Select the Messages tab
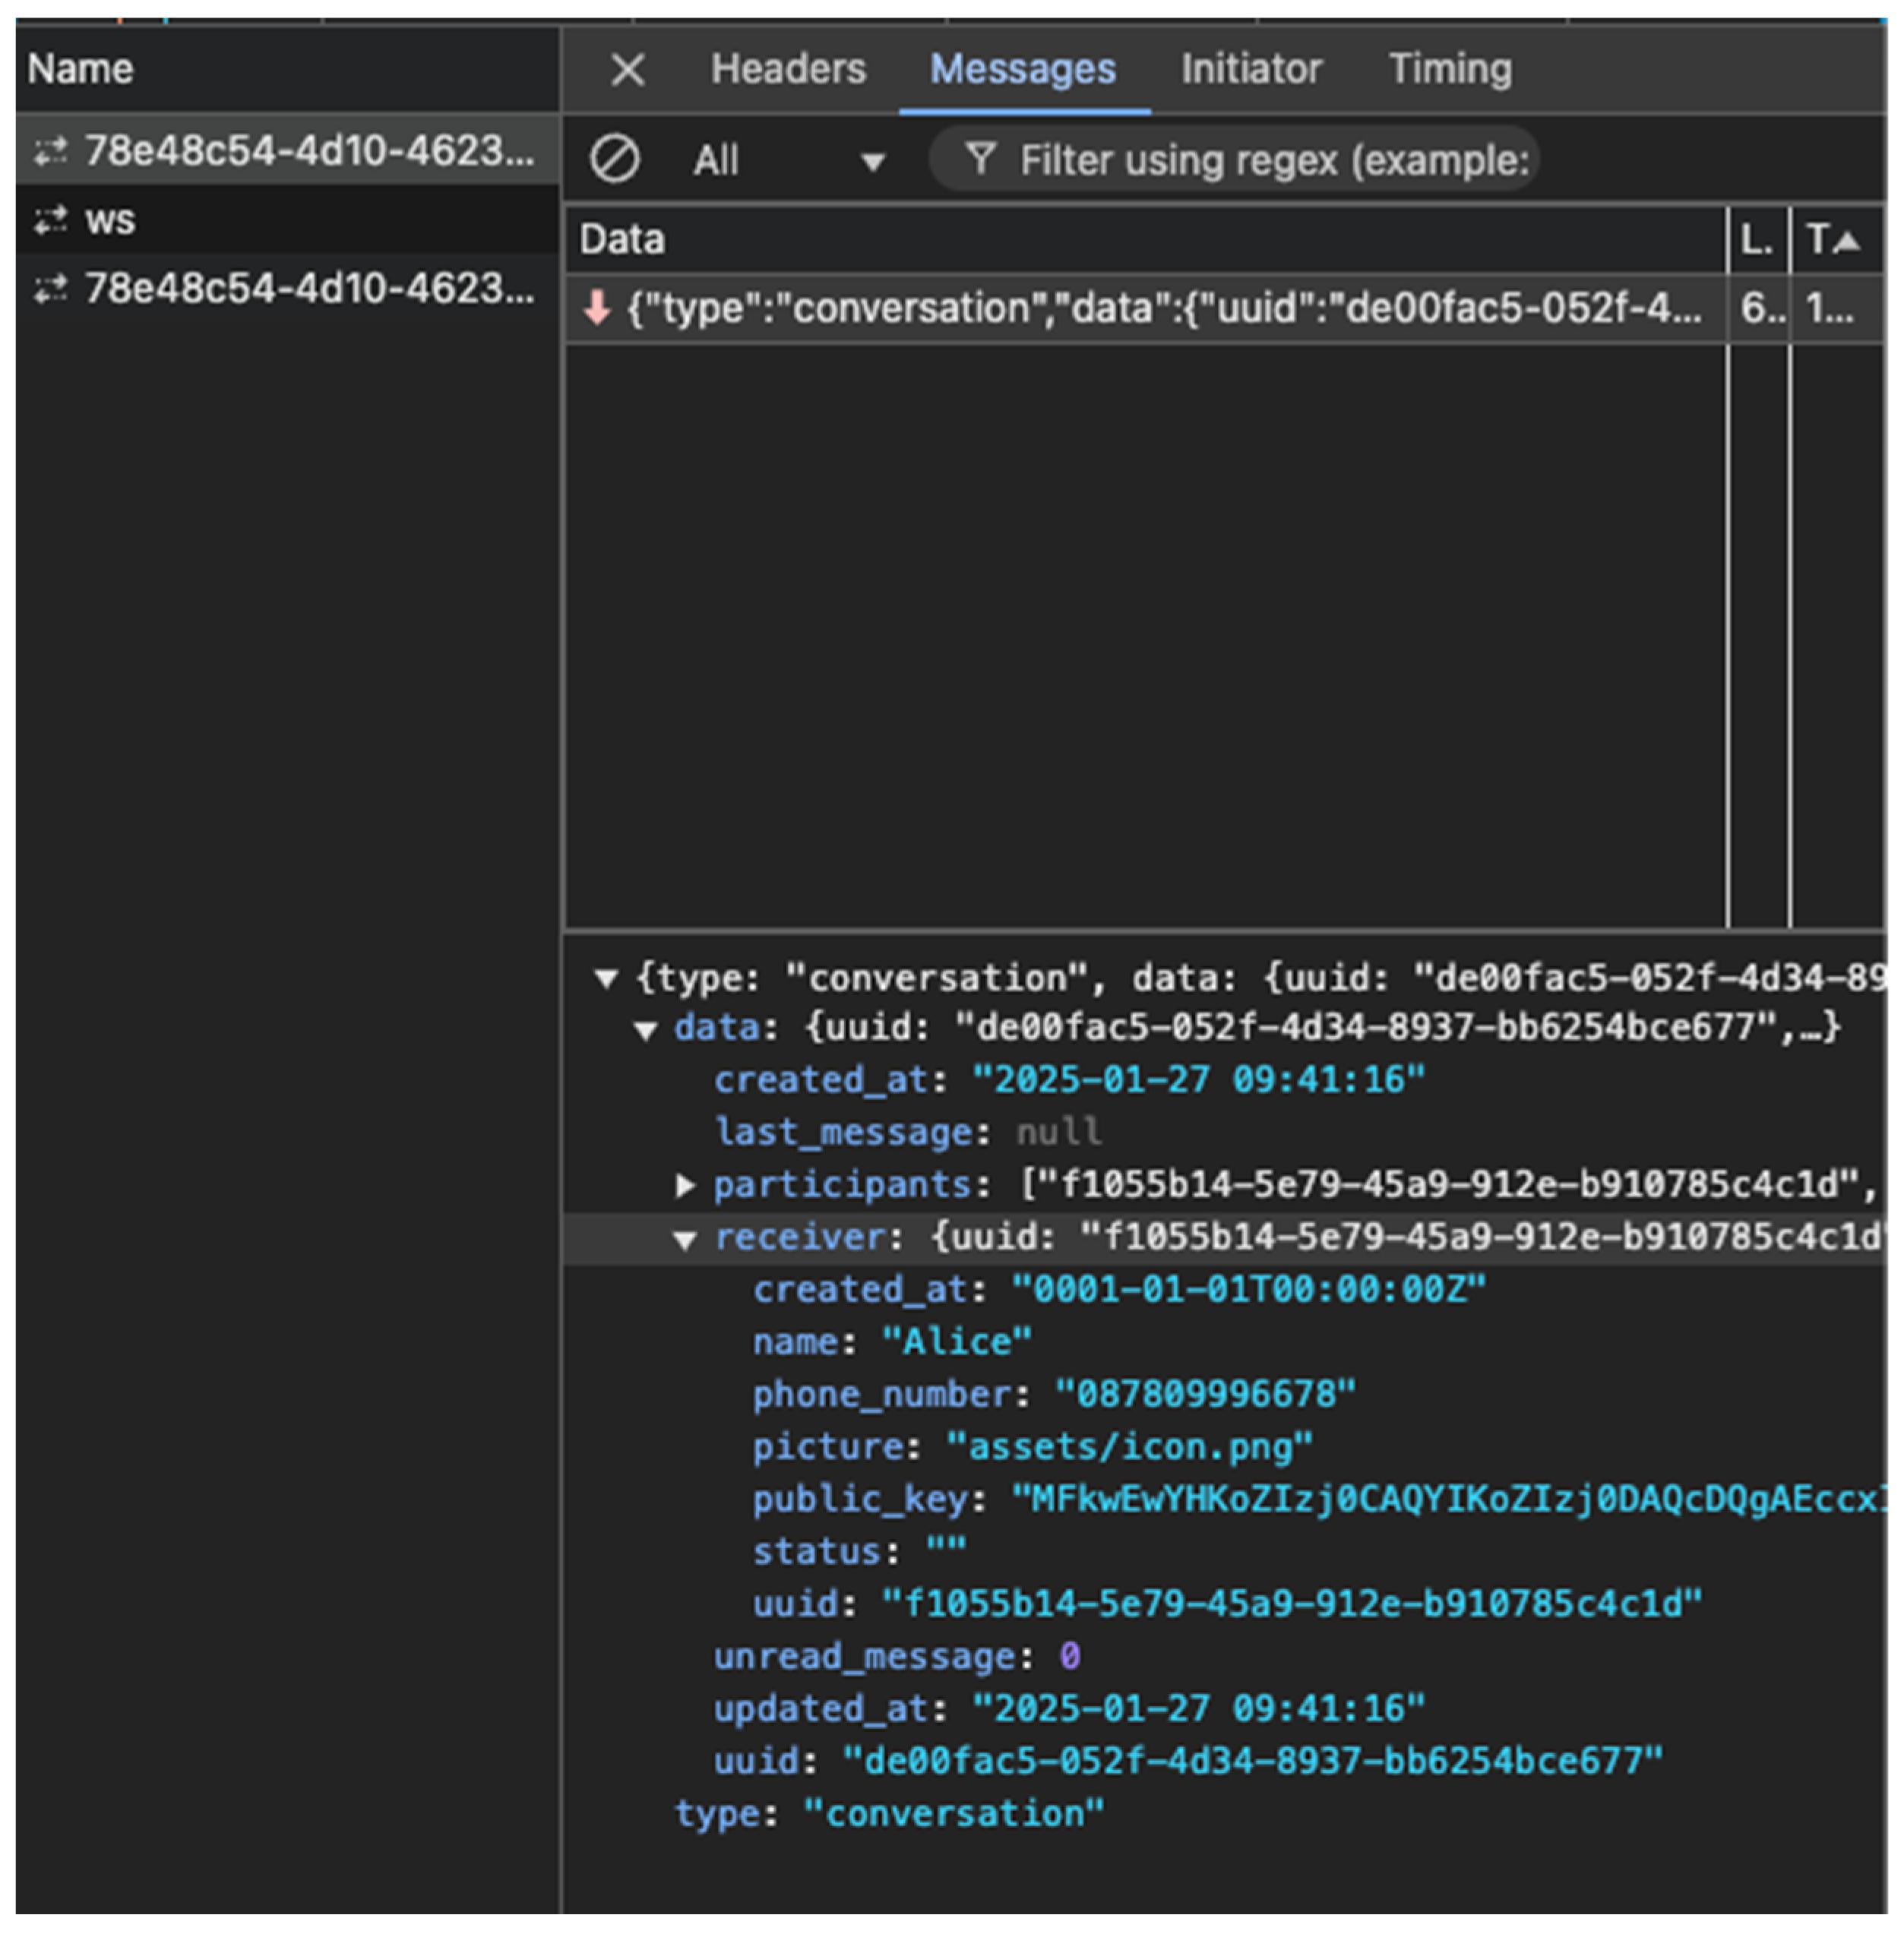Image resolution: width=1904 pixels, height=1934 pixels. tap(1022, 70)
